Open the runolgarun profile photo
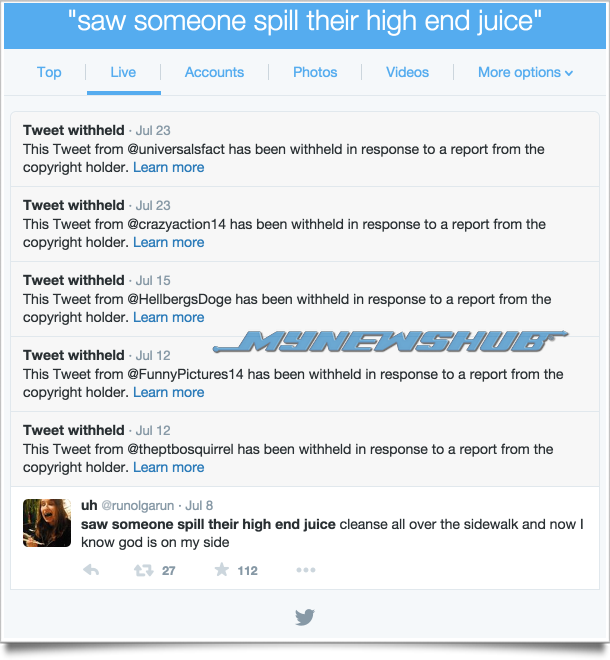The image size is (610, 660). point(47,523)
